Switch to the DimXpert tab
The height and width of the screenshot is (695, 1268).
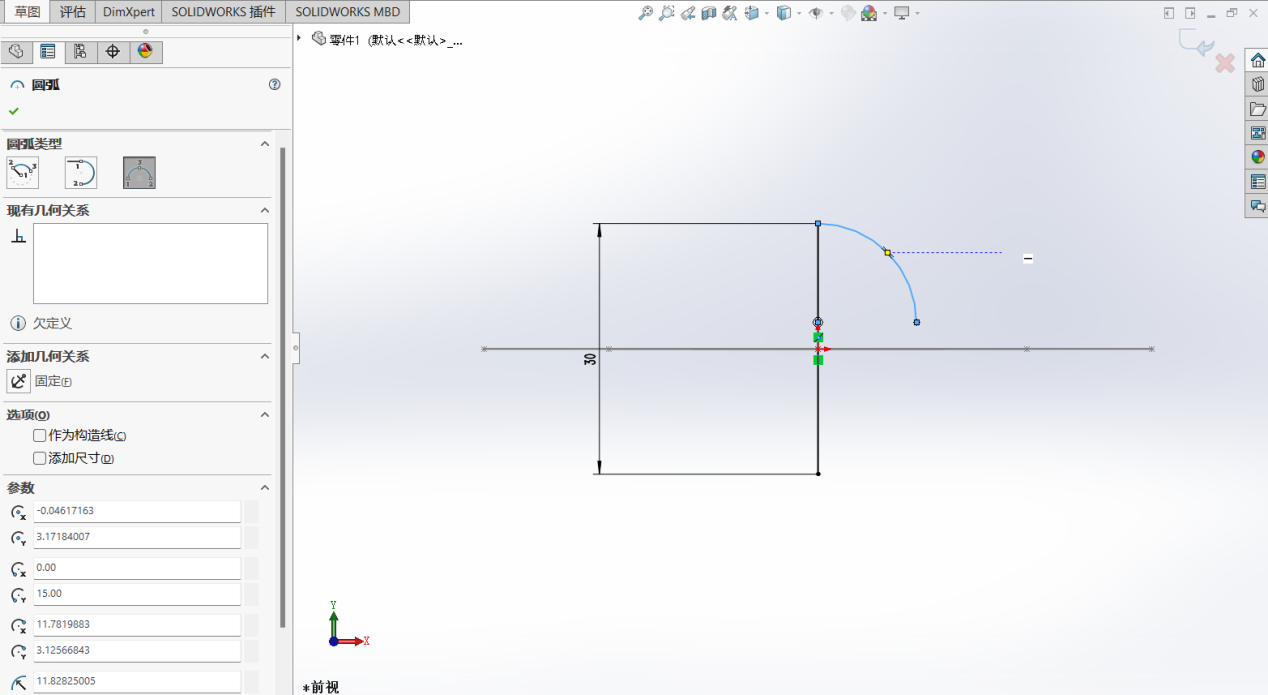pyautogui.click(x=129, y=12)
